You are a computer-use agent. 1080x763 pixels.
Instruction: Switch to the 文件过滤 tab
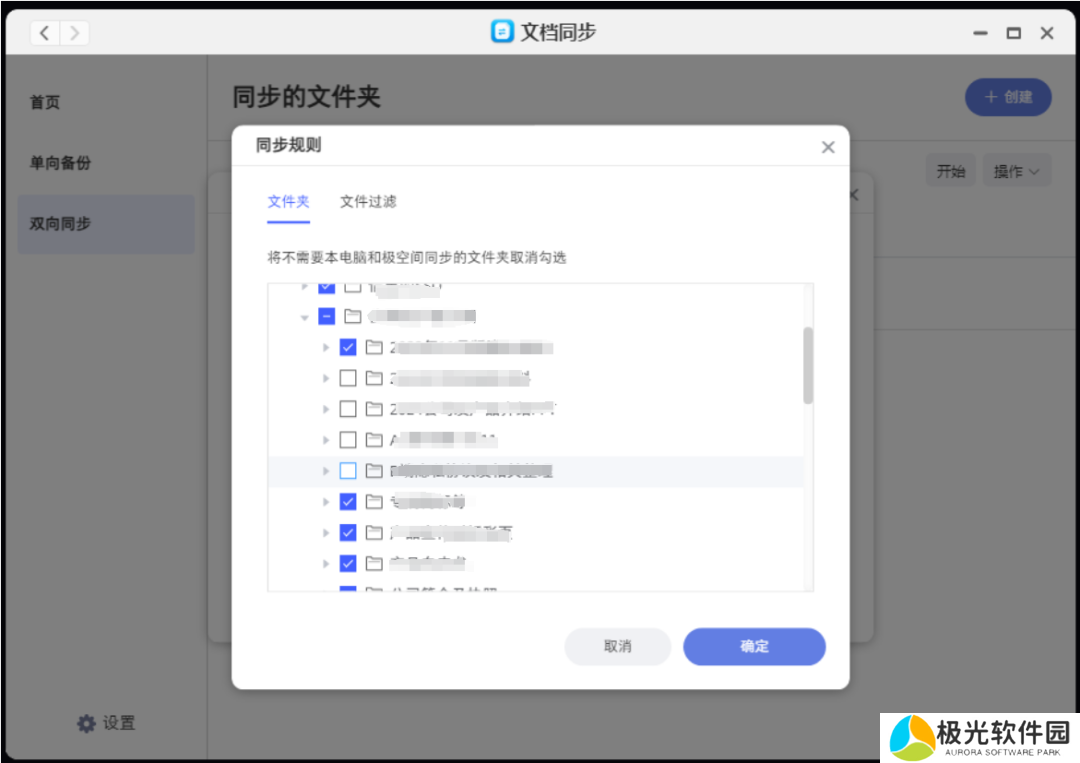point(368,202)
